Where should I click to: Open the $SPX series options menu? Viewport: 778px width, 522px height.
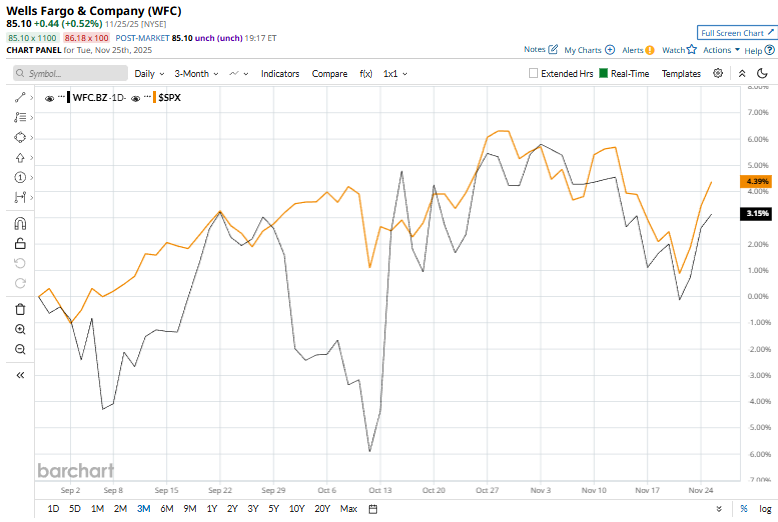[147, 96]
